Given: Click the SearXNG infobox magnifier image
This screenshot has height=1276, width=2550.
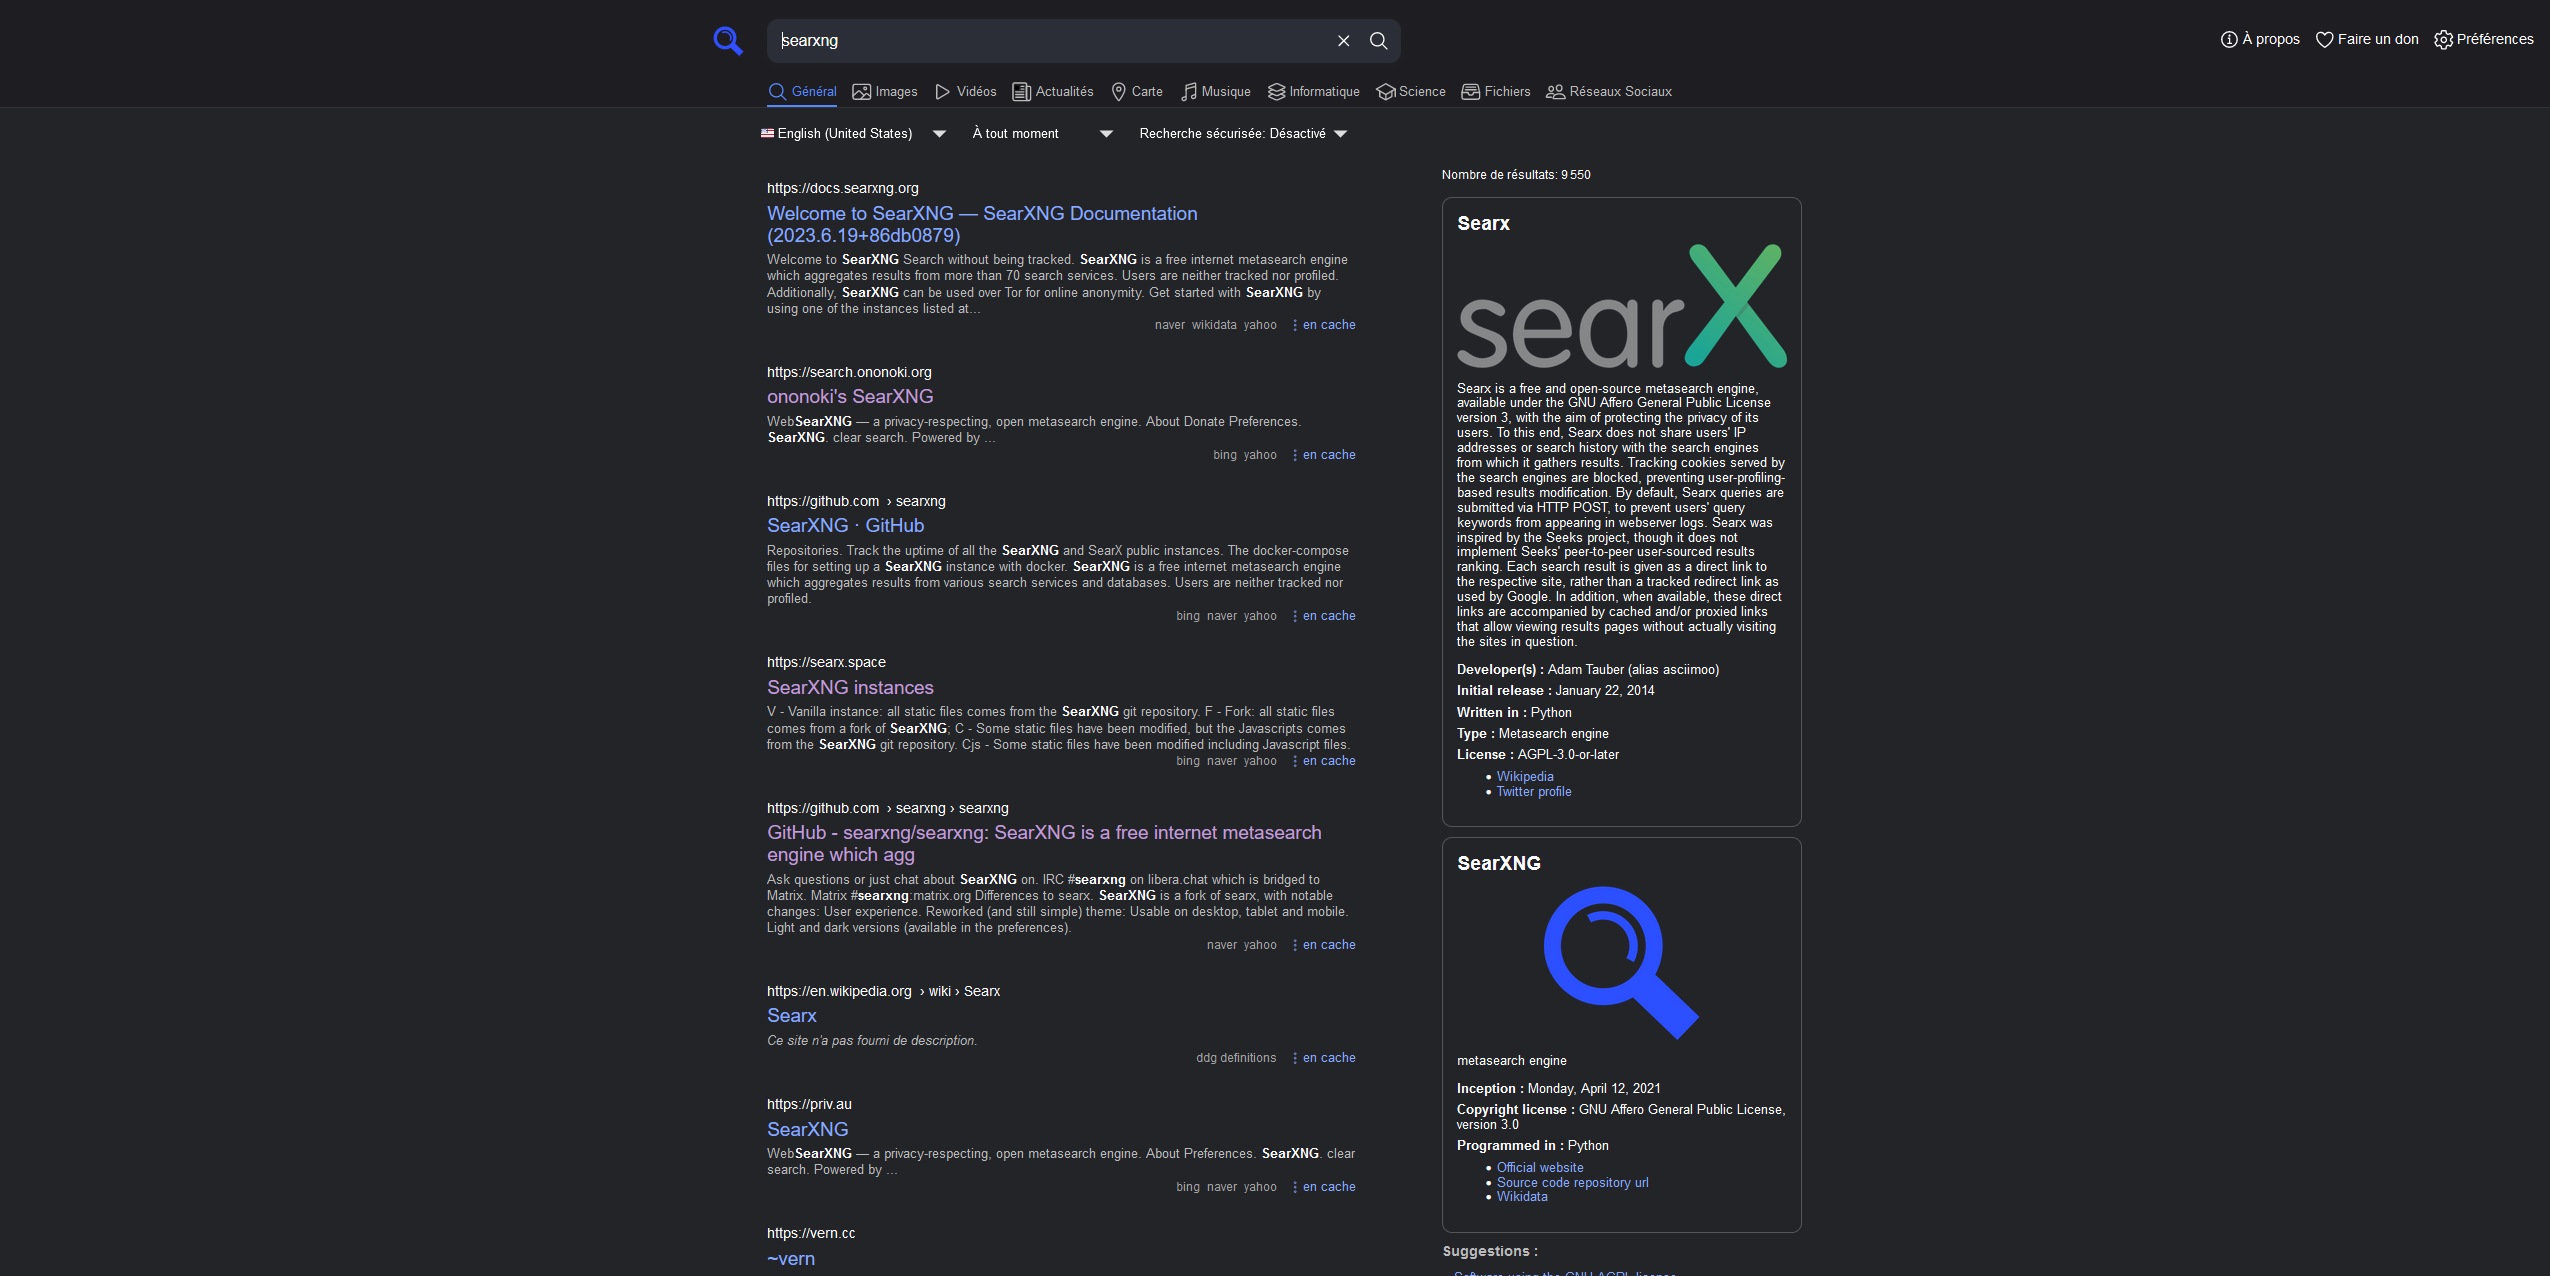Looking at the screenshot, I should [1620, 962].
